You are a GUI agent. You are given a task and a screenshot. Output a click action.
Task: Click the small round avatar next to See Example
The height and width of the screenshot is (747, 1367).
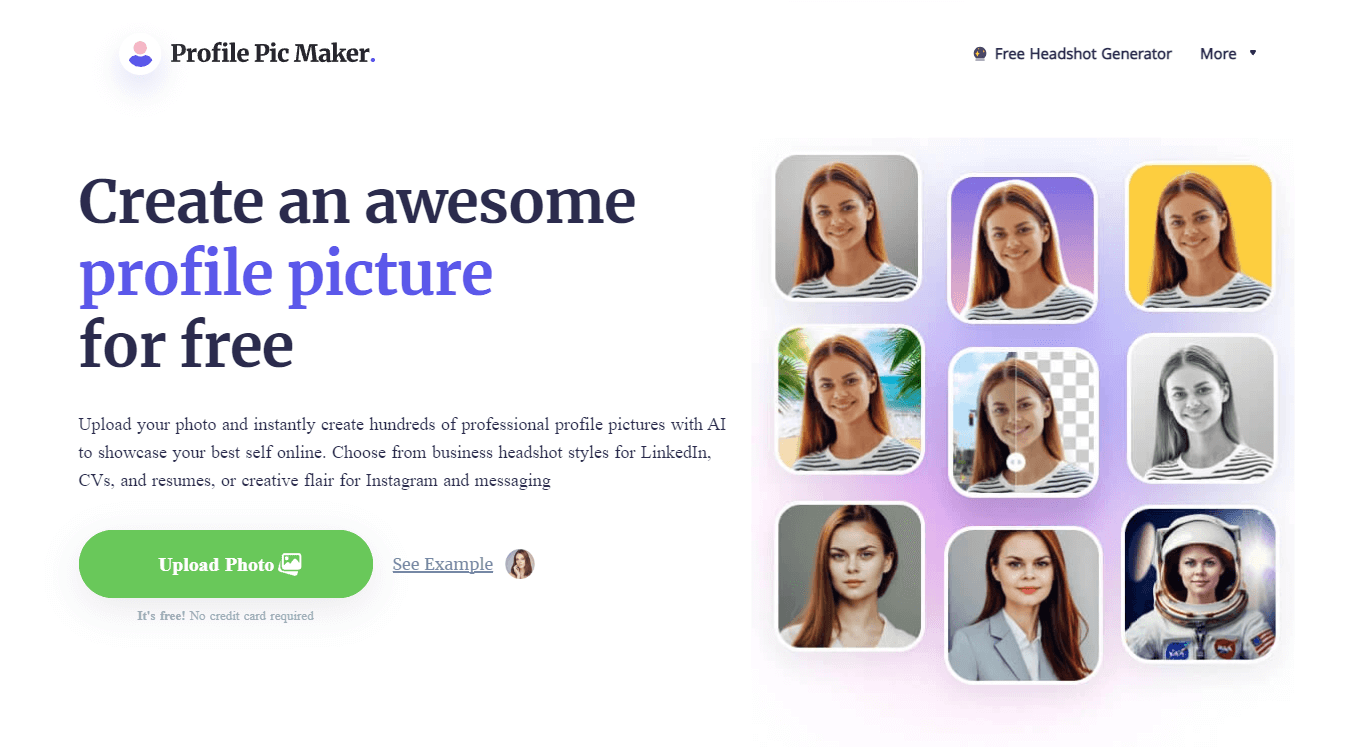pos(520,564)
